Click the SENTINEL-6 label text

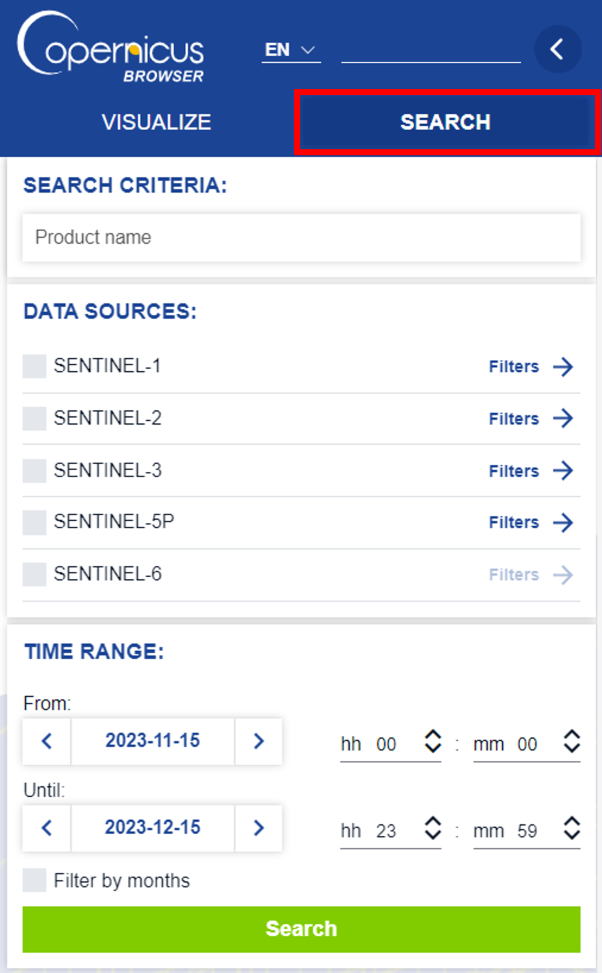point(107,574)
